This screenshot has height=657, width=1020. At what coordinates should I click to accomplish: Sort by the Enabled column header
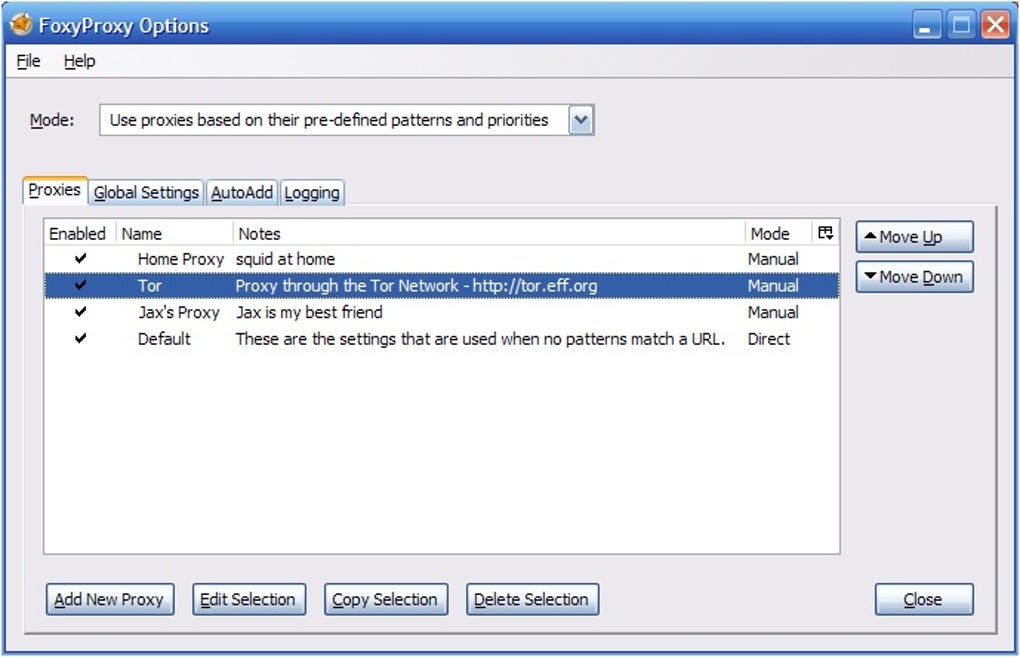tap(79, 234)
